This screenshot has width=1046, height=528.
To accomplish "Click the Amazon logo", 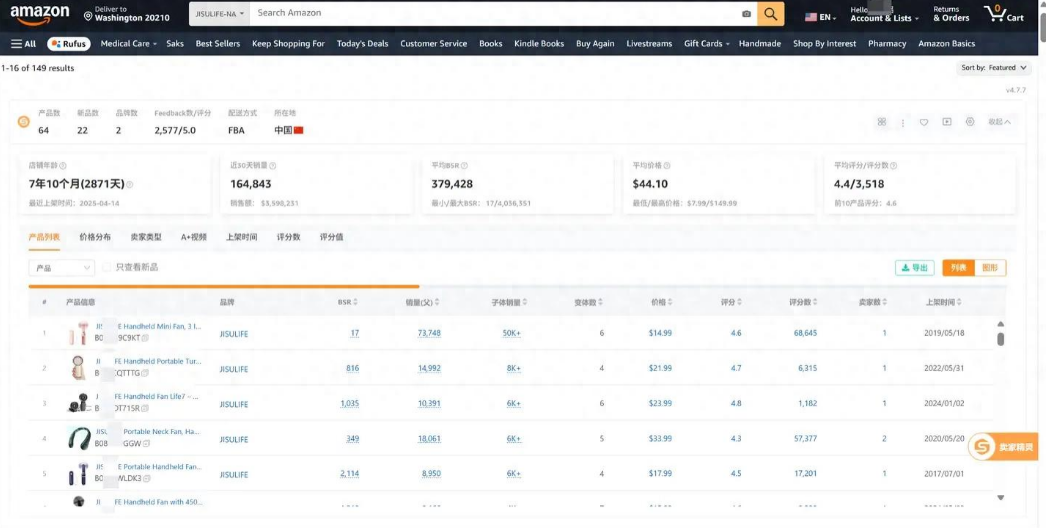I will click(x=39, y=14).
